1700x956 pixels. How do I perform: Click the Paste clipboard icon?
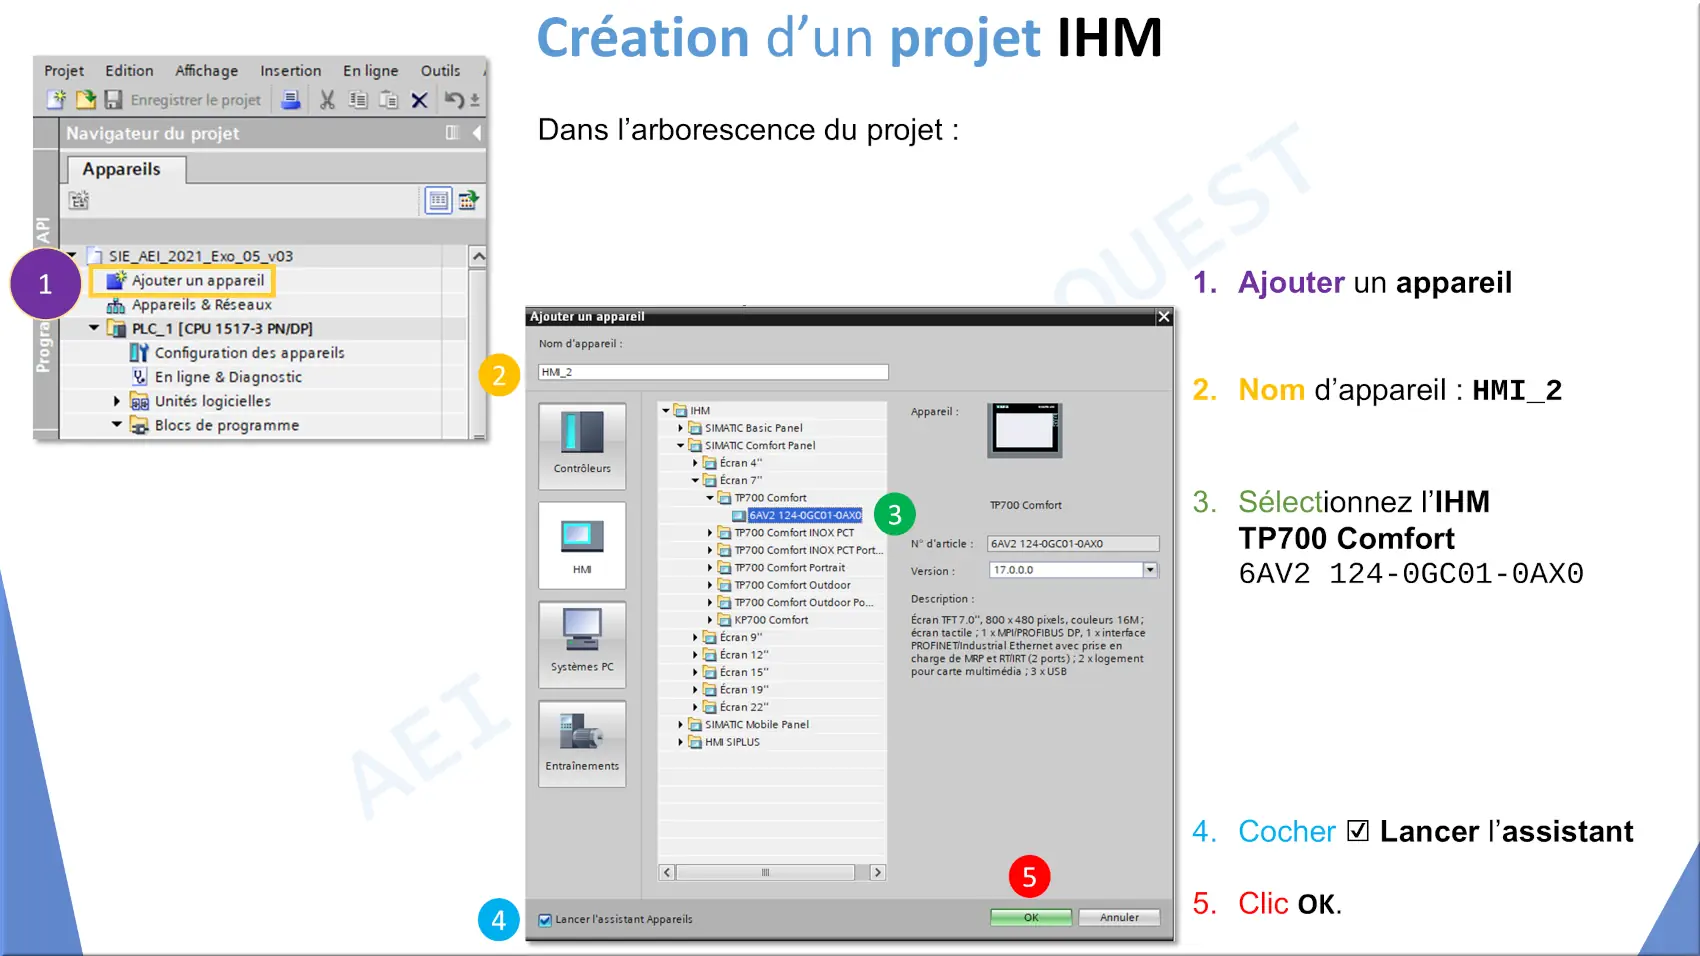pos(389,100)
